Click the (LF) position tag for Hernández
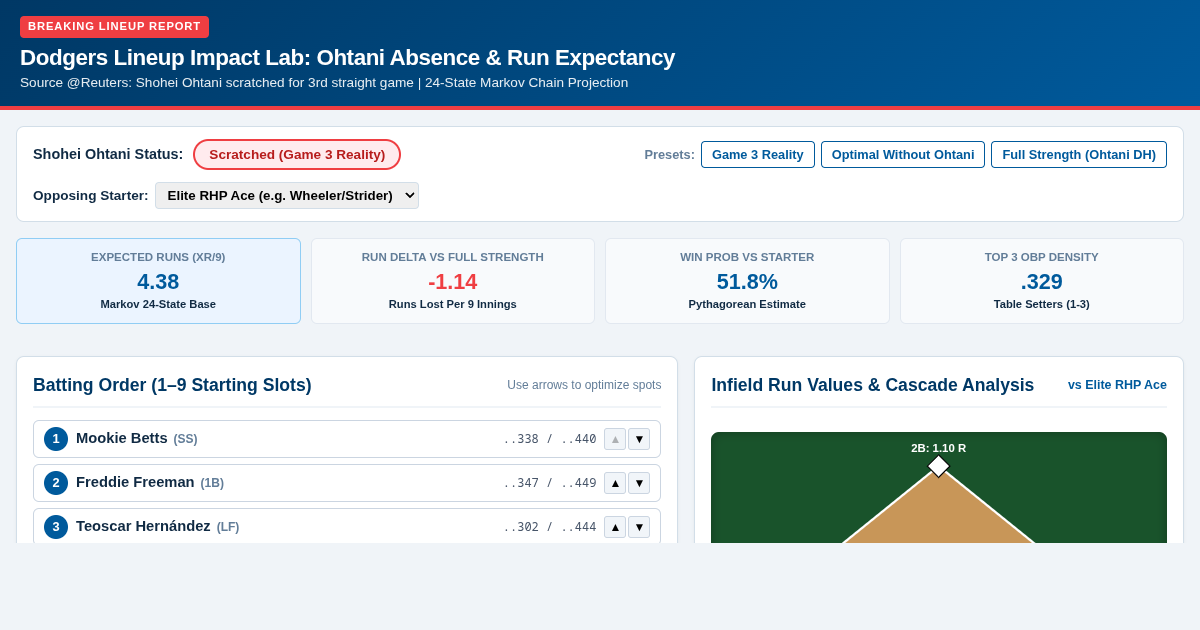This screenshot has height=630, width=1200. click(x=228, y=527)
